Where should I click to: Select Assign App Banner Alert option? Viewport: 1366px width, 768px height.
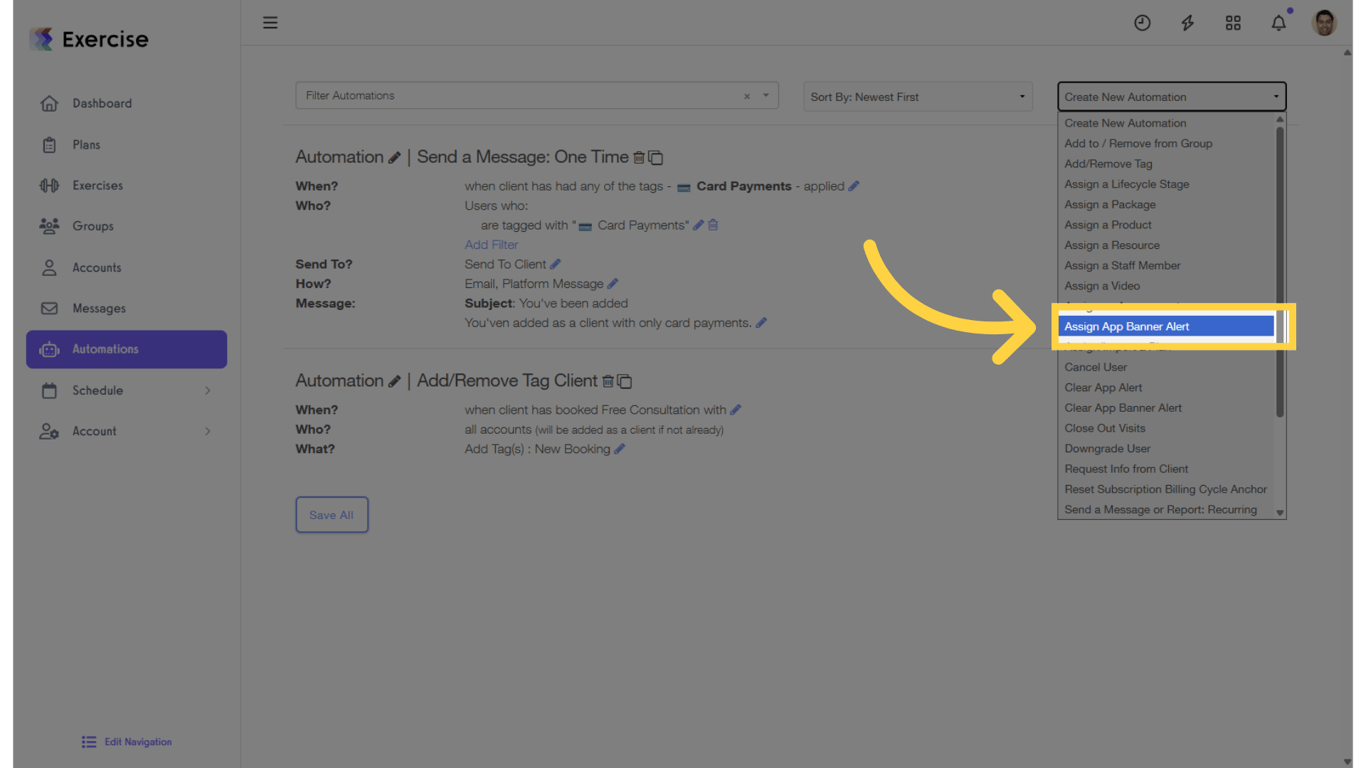[1125, 326]
